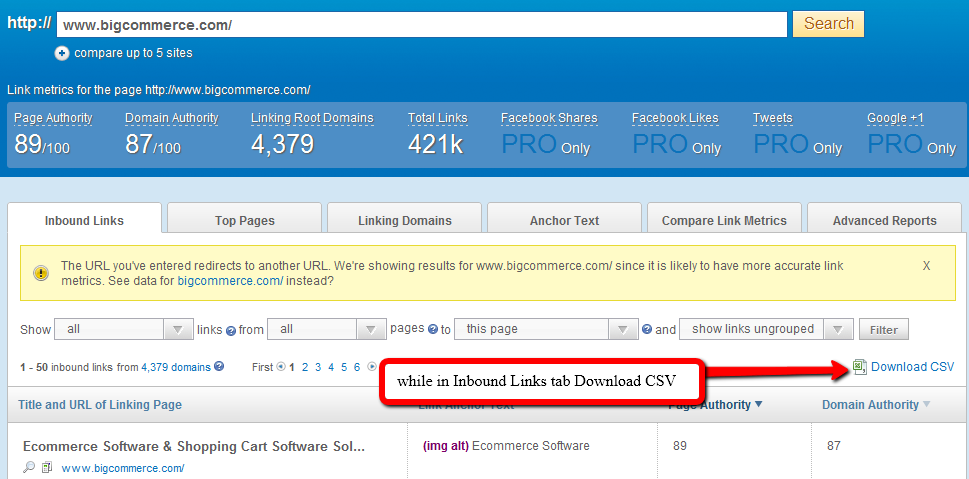Go to results page 5
This screenshot has width=969, height=479.
344,367
